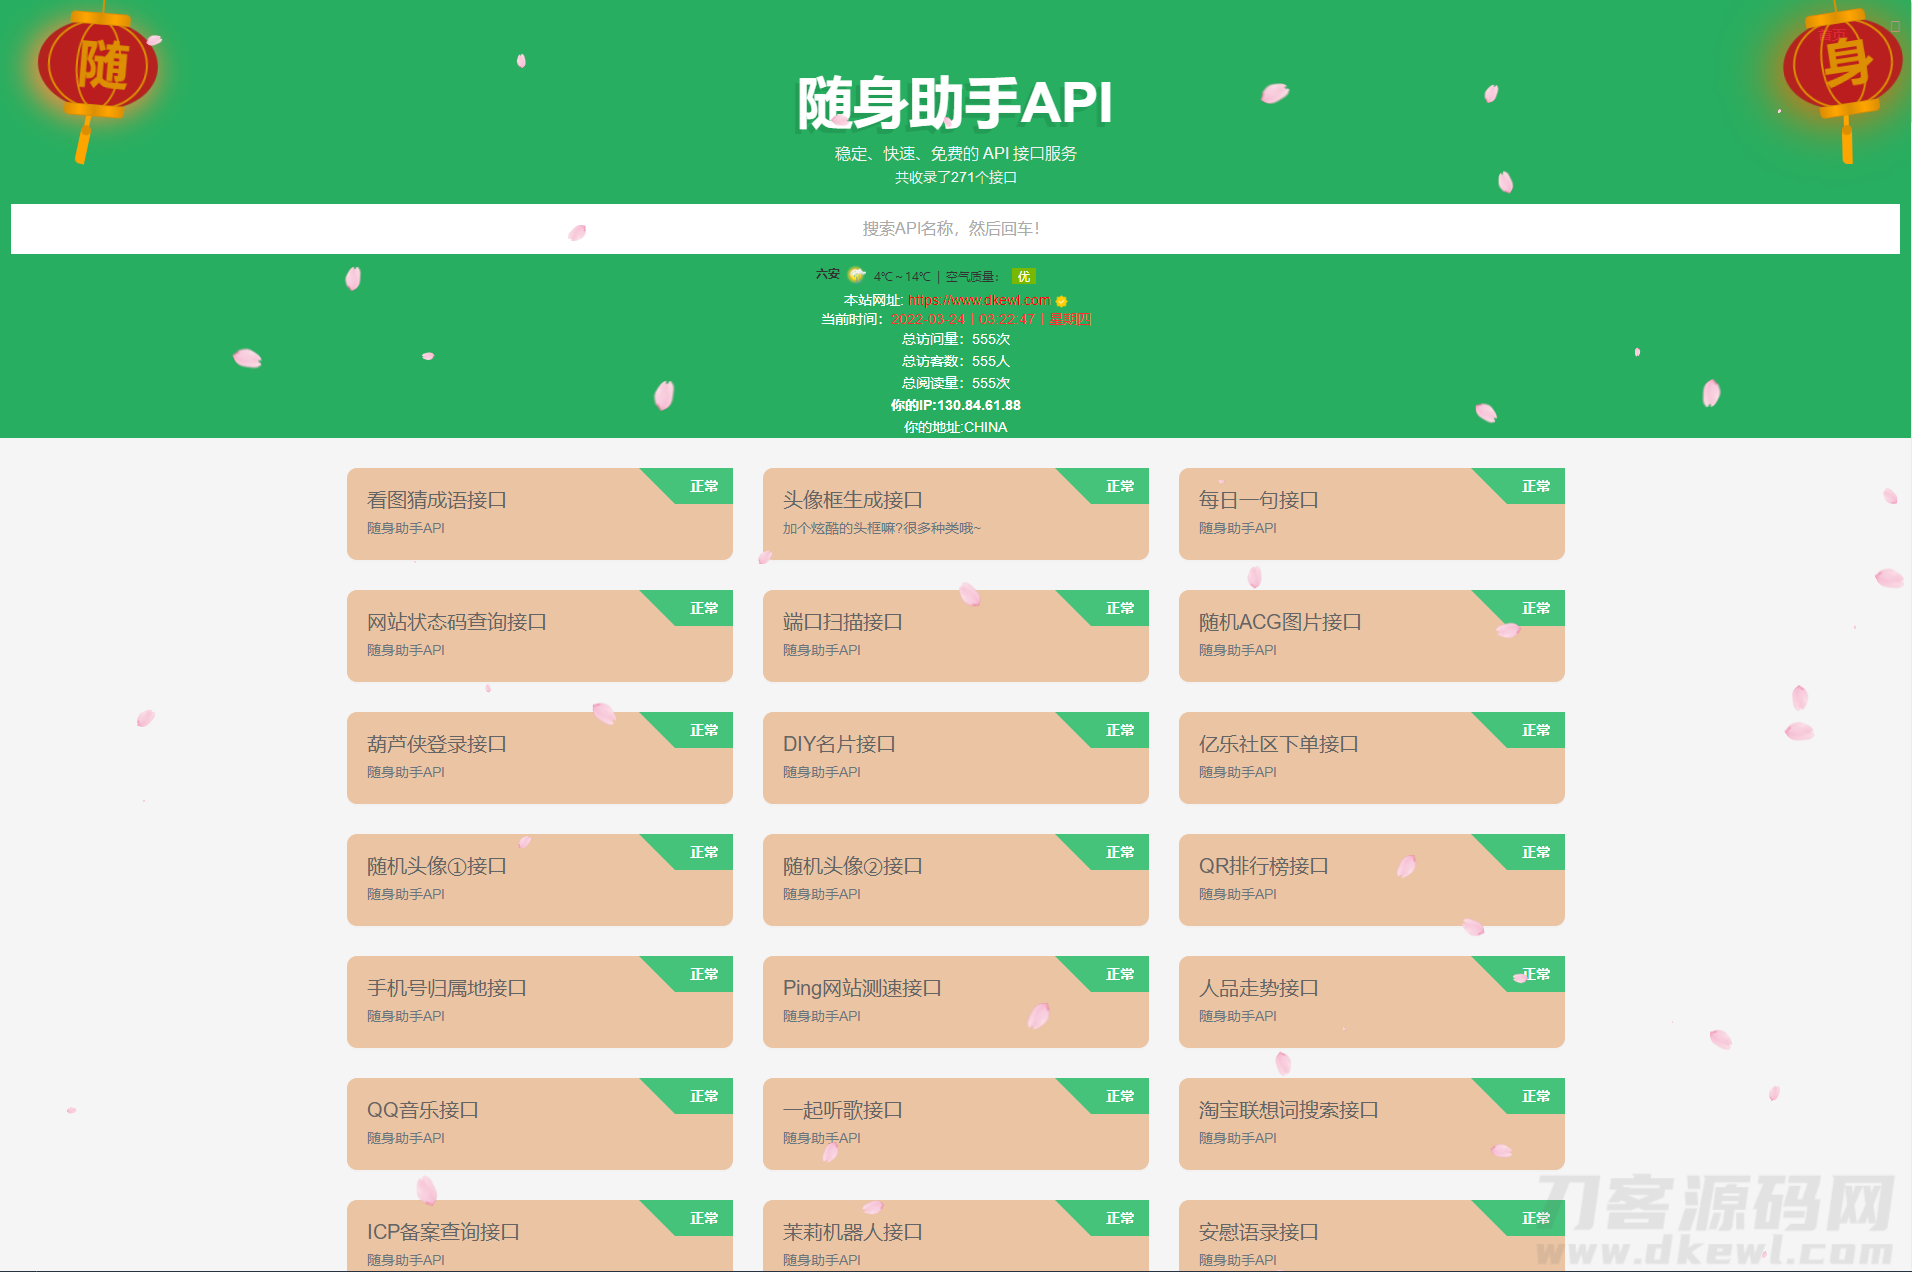Image resolution: width=1912 pixels, height=1272 pixels.
Task: Click the 正常 badge on 端口扫描接口 card
Action: (1119, 608)
